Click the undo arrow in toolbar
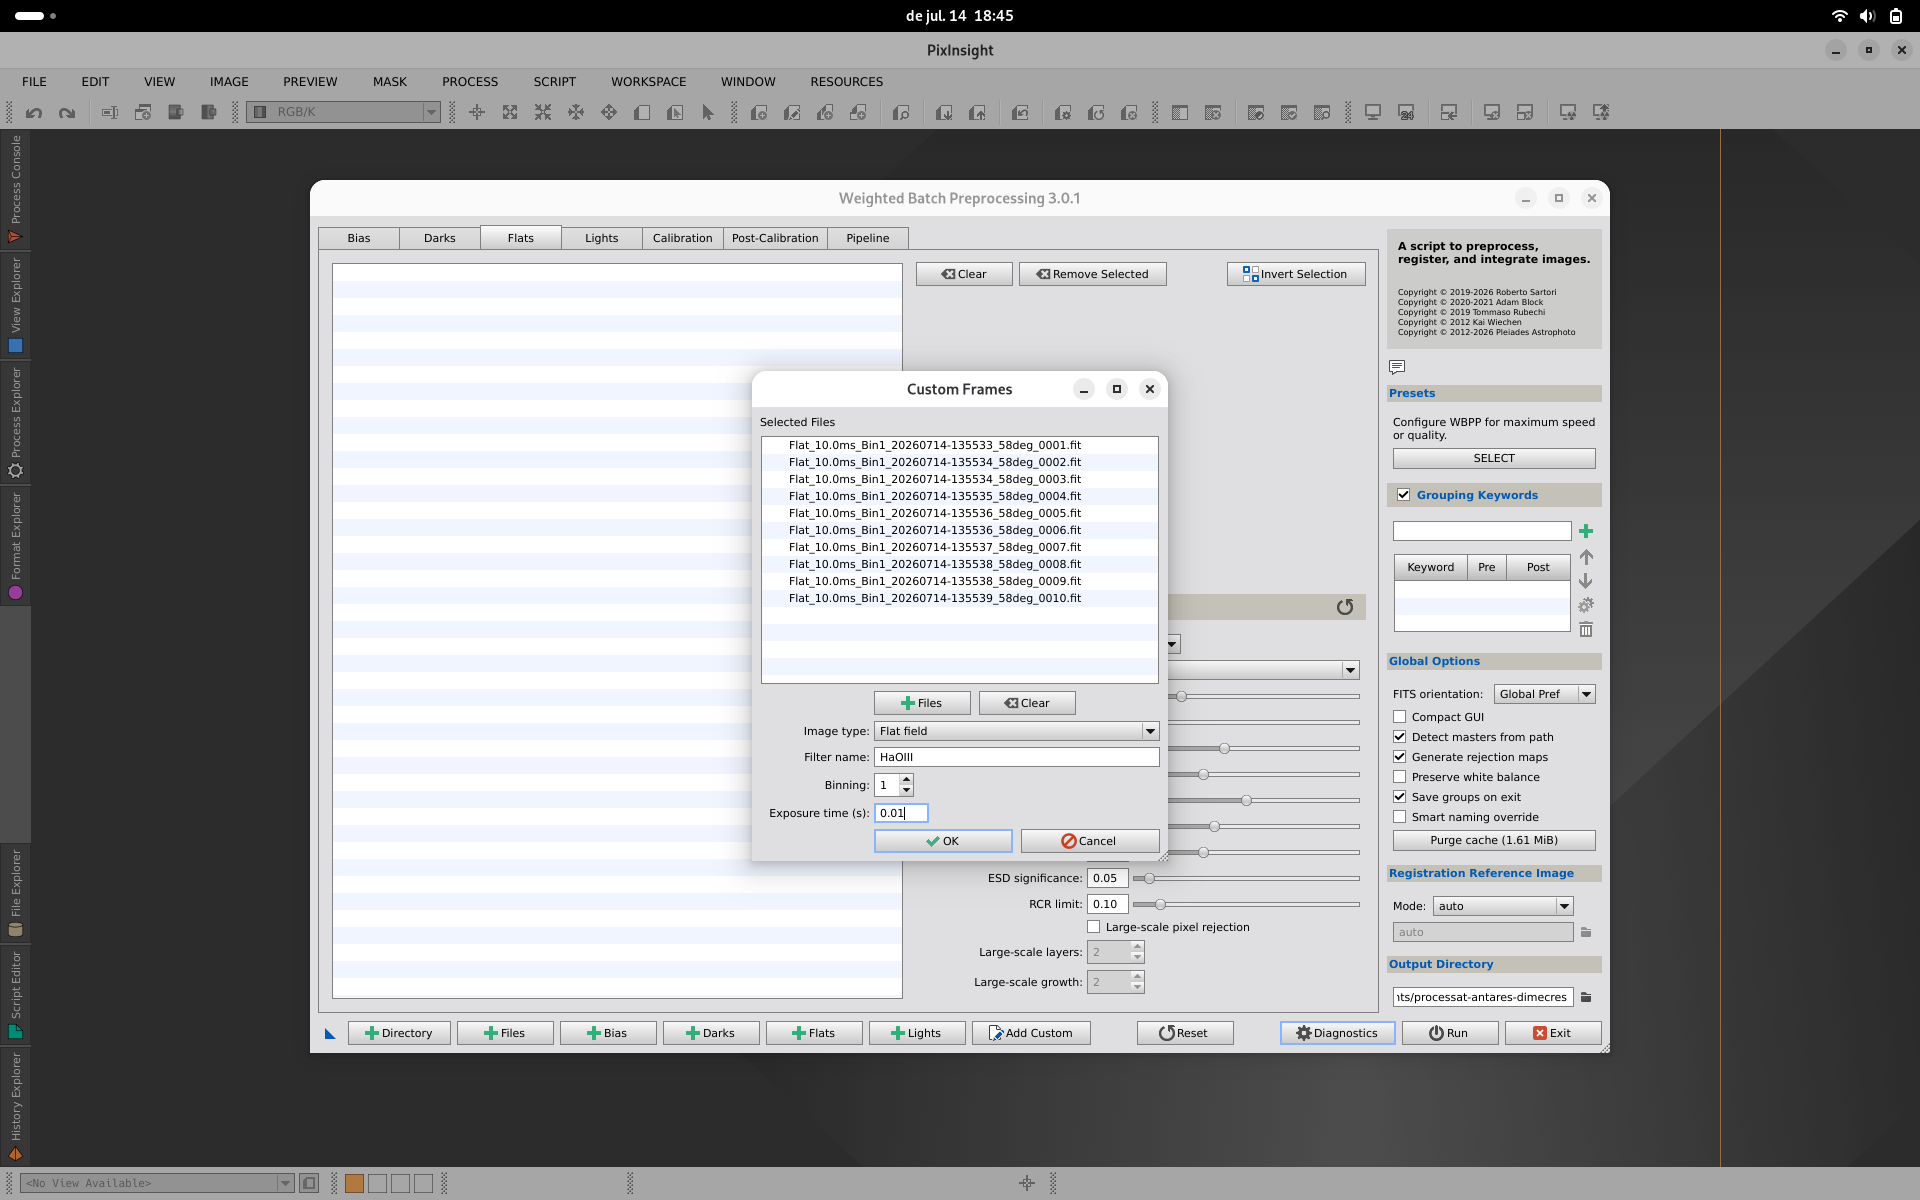Image resolution: width=1920 pixels, height=1200 pixels. coord(34,113)
